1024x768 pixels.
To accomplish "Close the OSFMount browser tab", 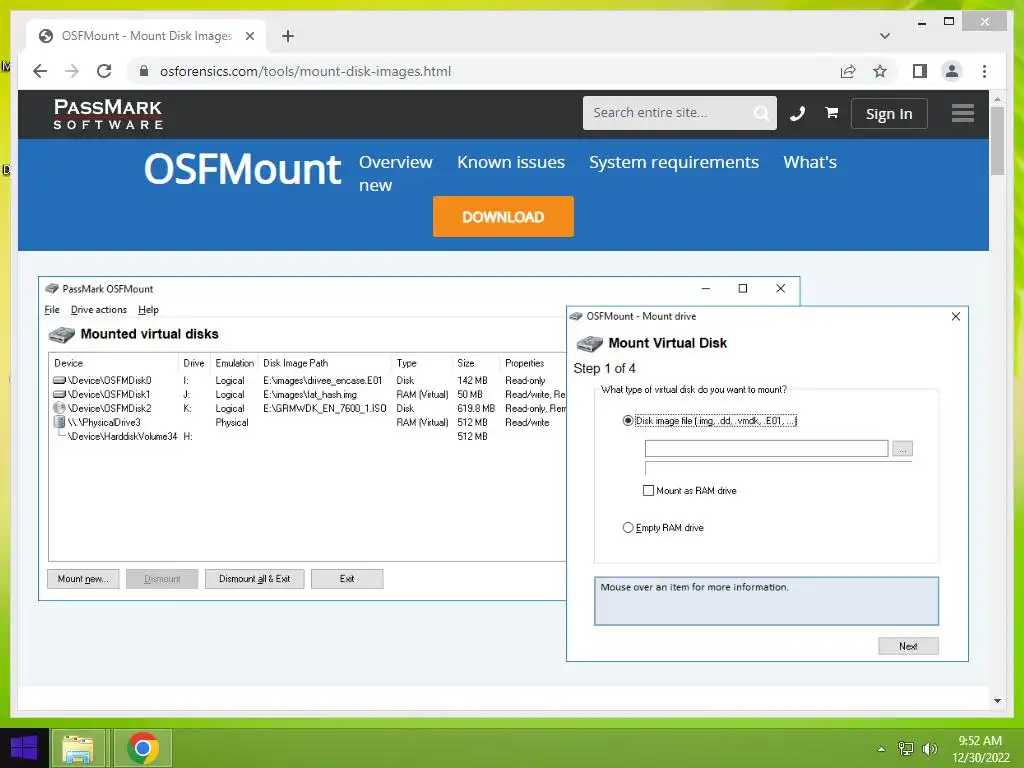I will coord(249,36).
